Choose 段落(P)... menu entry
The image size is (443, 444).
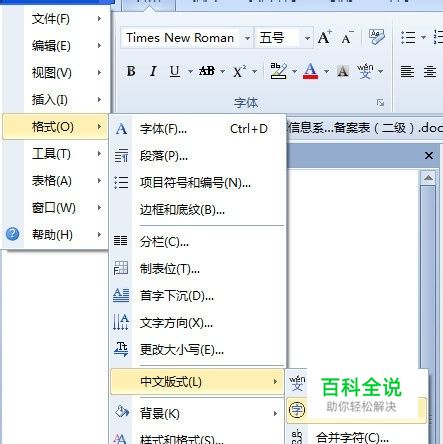coord(198,156)
